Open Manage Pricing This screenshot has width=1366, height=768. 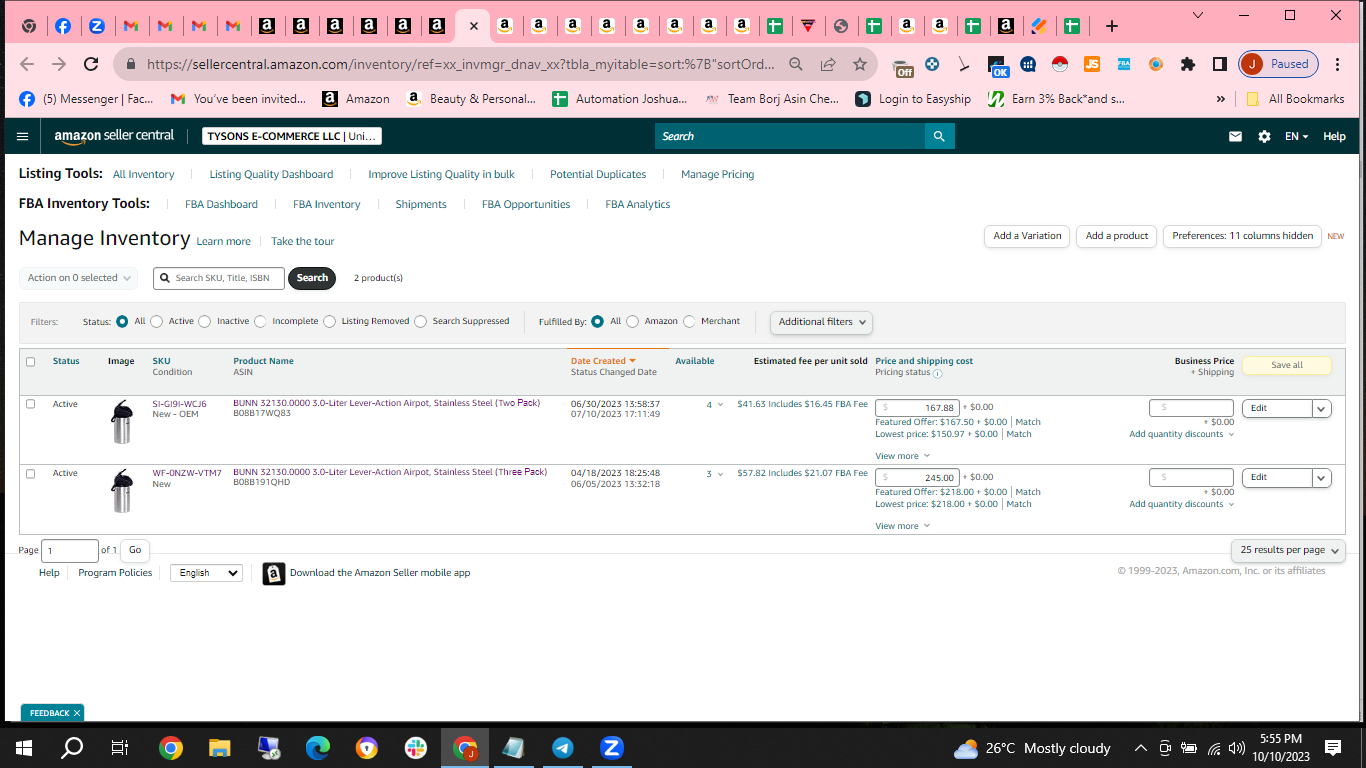[717, 174]
